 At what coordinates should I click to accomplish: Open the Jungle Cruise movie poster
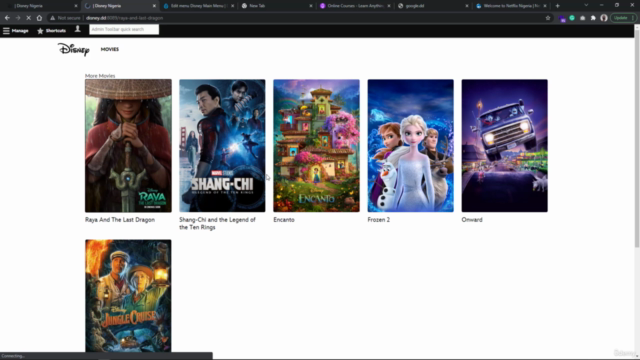[128, 296]
